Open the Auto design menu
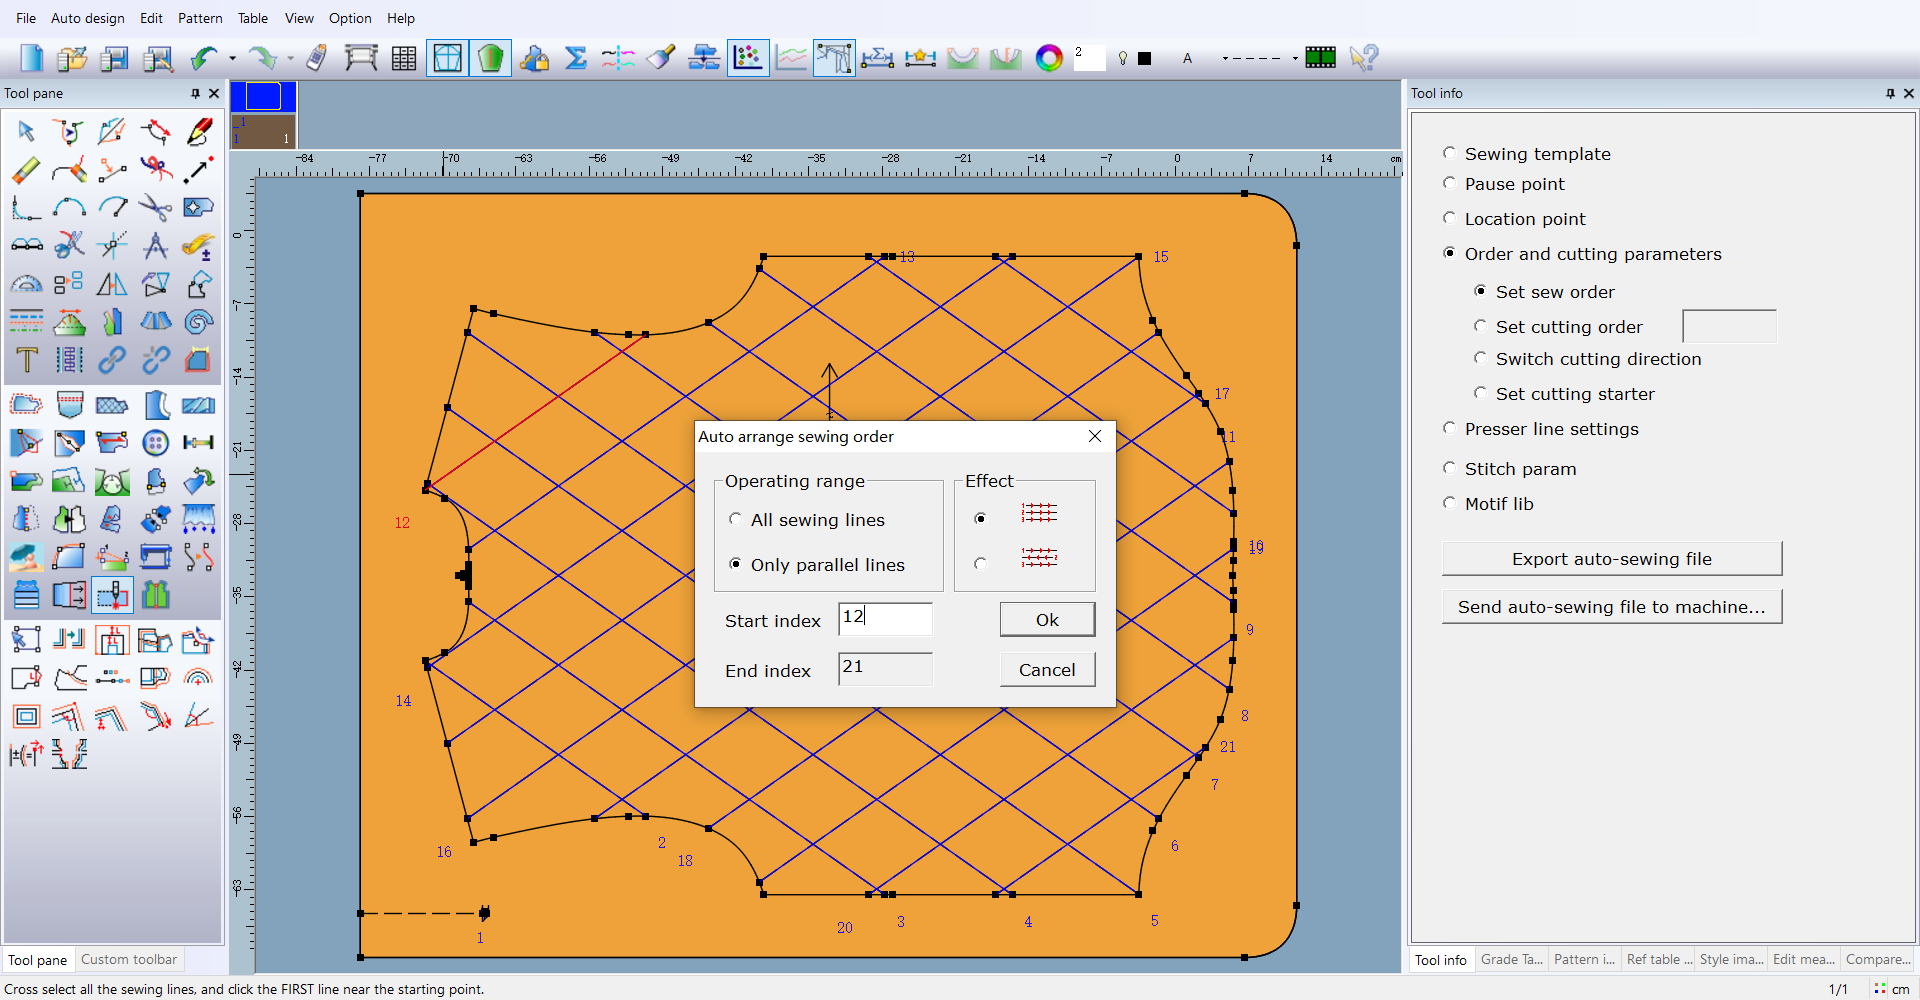 coord(88,18)
